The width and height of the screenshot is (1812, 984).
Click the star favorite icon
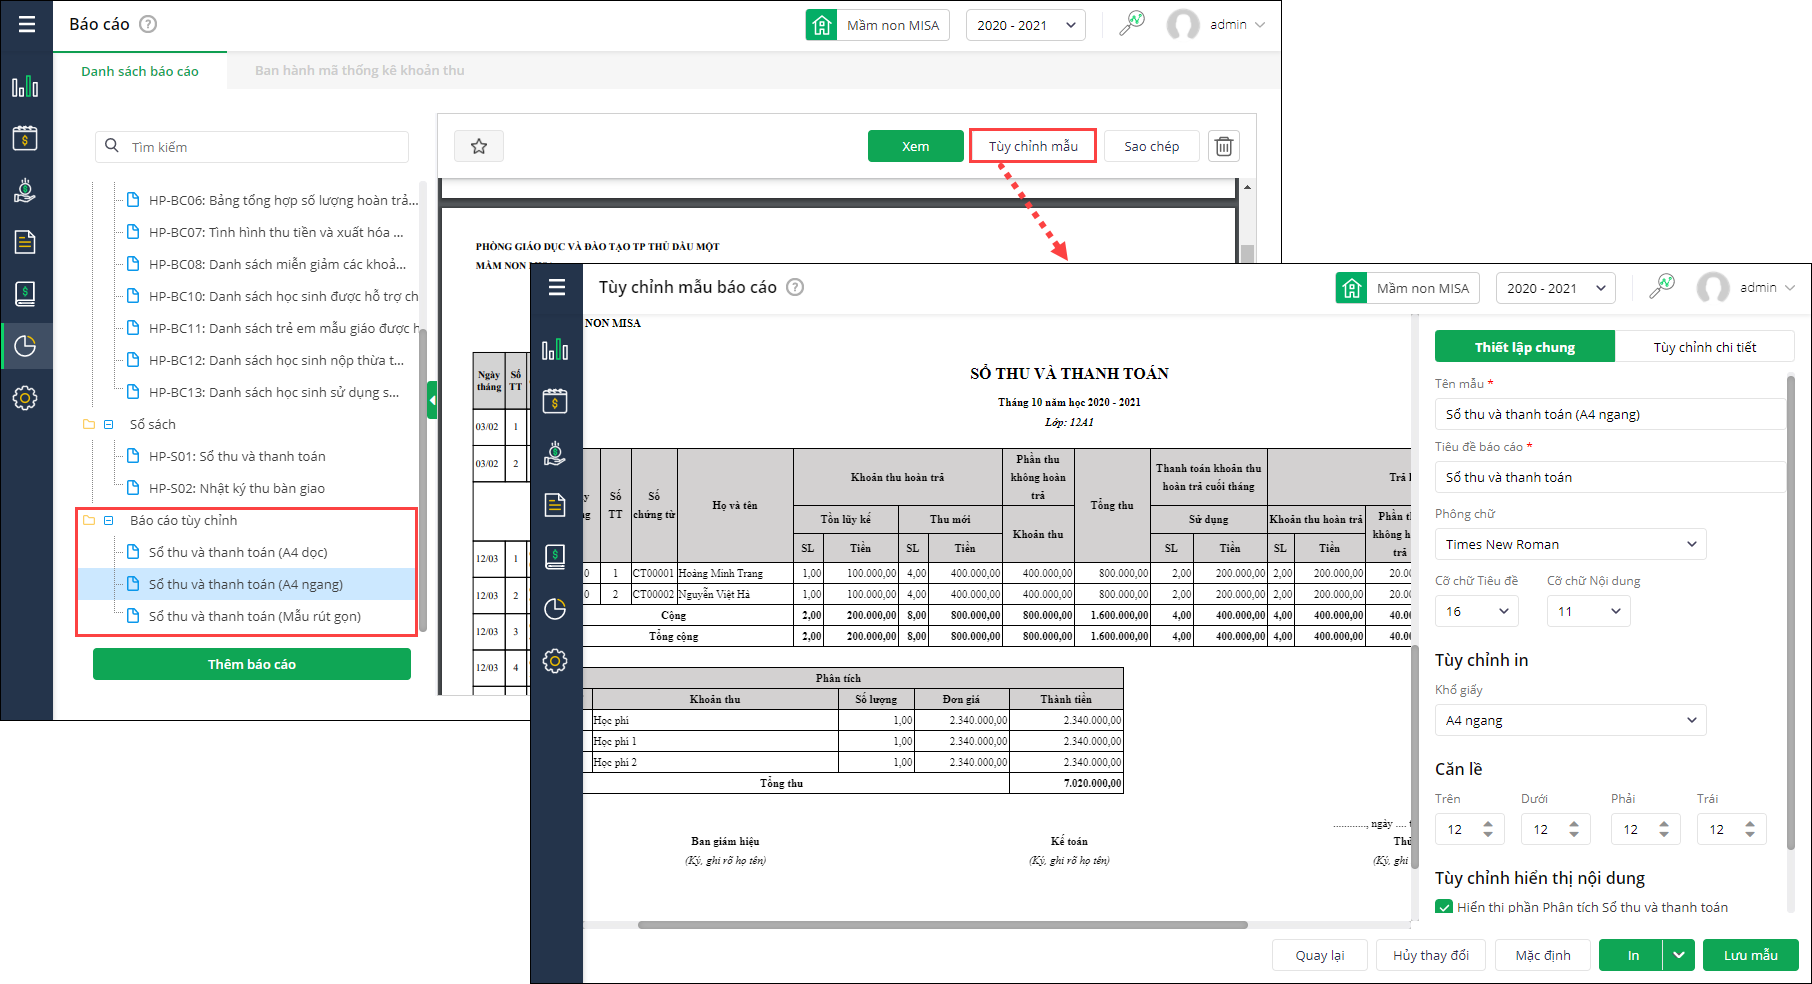pyautogui.click(x=479, y=146)
